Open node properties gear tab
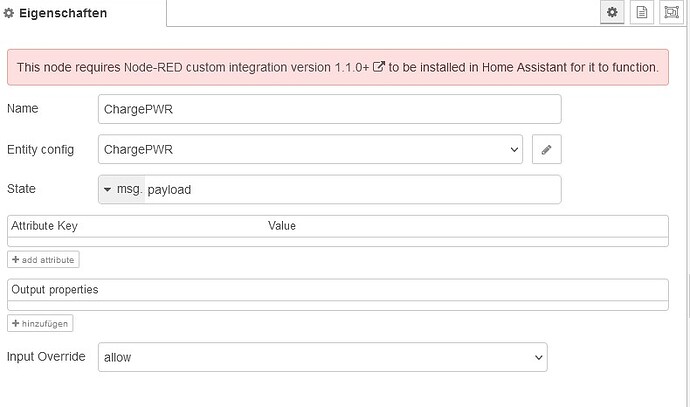 click(612, 12)
